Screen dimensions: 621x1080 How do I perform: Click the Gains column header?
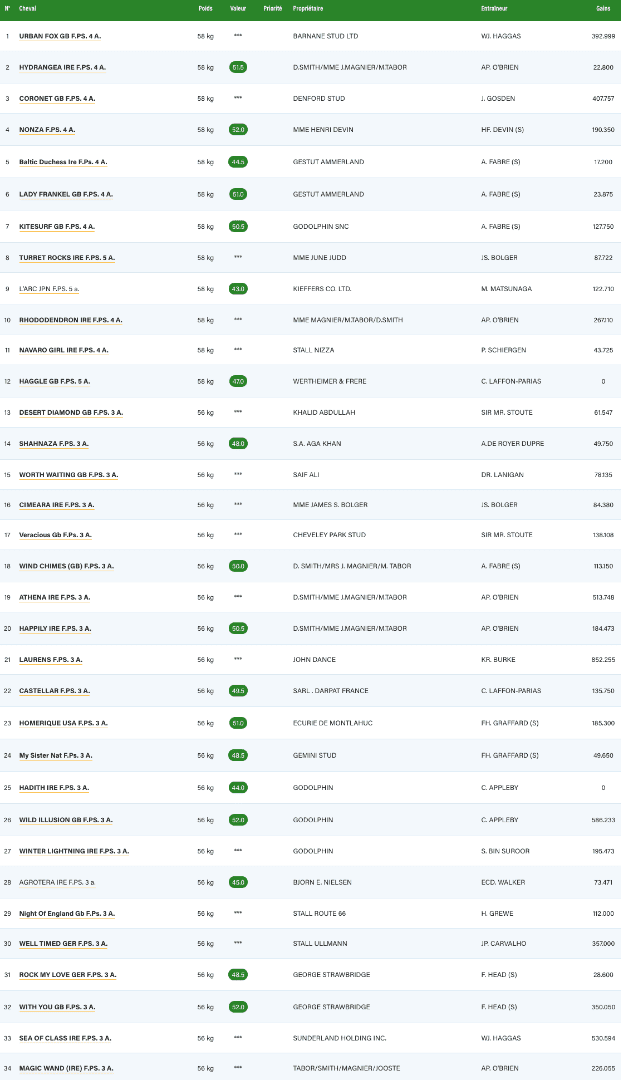(603, 8)
